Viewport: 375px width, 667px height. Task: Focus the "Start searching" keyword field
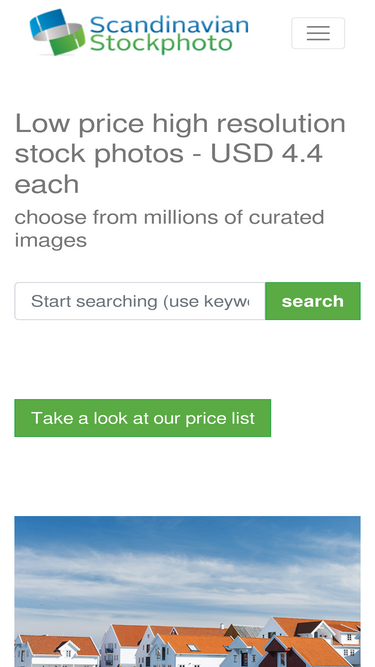(140, 301)
